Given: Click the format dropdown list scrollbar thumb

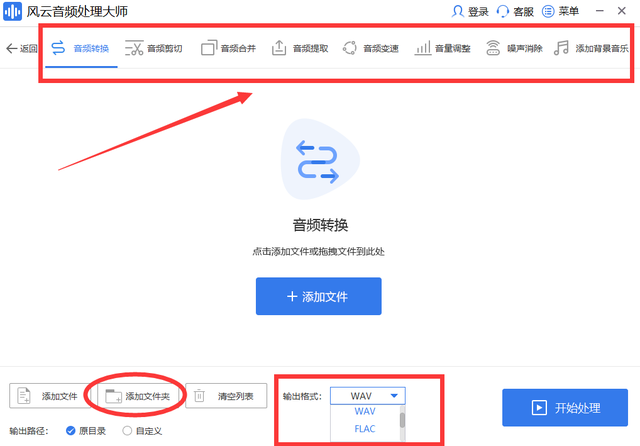Looking at the screenshot, I should (402, 420).
